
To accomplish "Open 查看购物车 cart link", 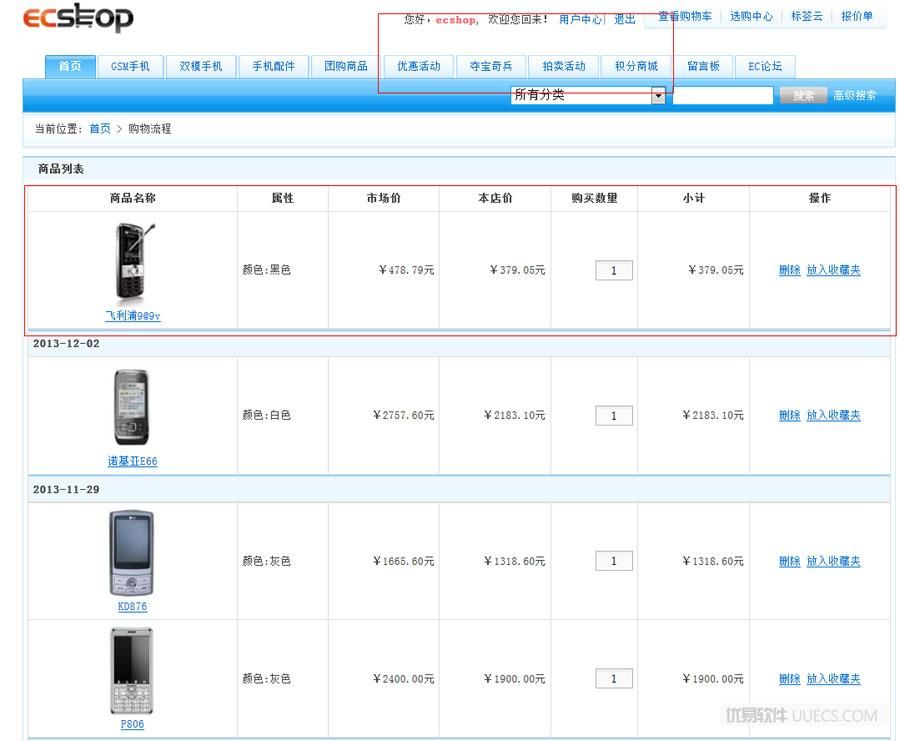I will 685,16.
